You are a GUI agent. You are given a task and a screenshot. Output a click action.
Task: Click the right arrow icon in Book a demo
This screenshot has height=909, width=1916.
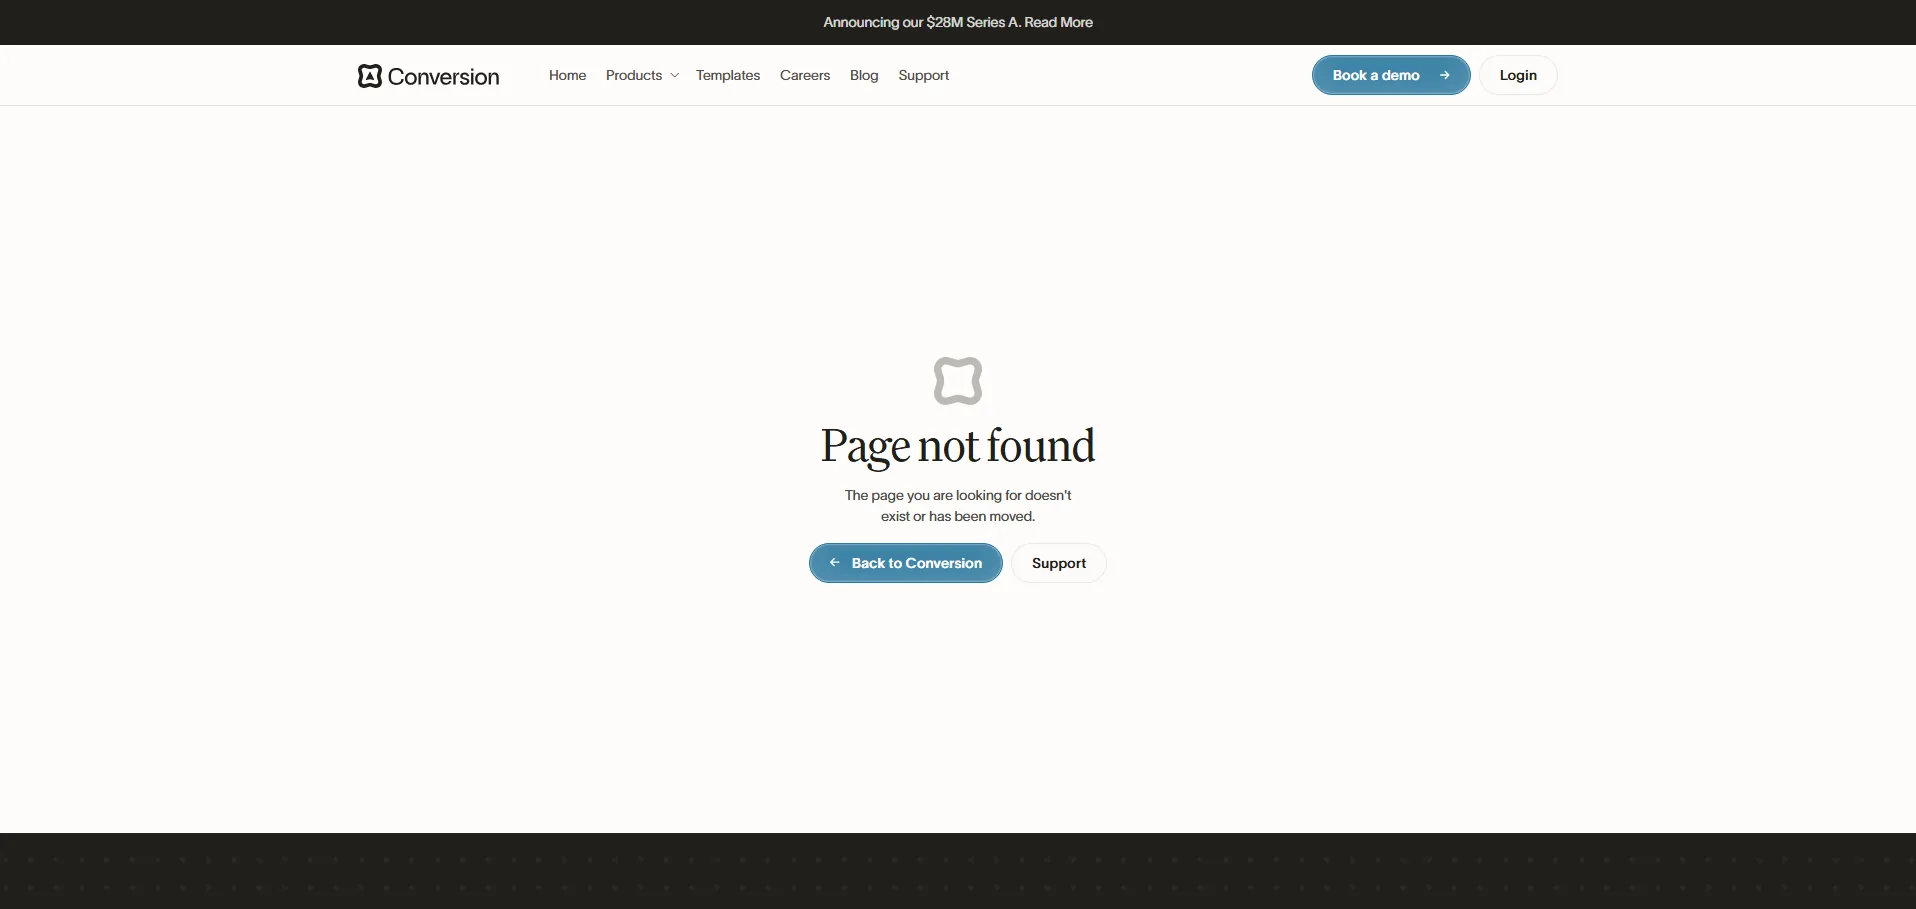pyautogui.click(x=1444, y=75)
